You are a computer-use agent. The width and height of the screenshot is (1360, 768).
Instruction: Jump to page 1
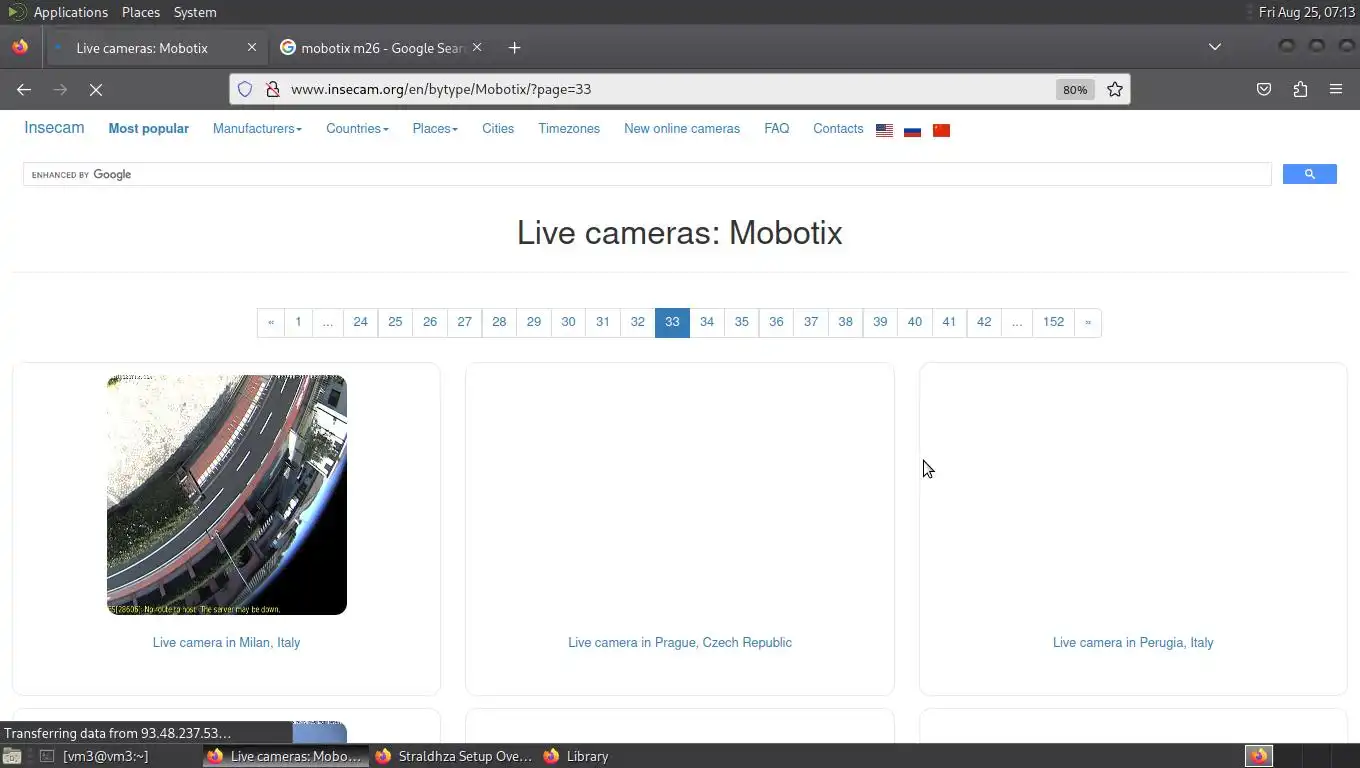[x=298, y=322]
